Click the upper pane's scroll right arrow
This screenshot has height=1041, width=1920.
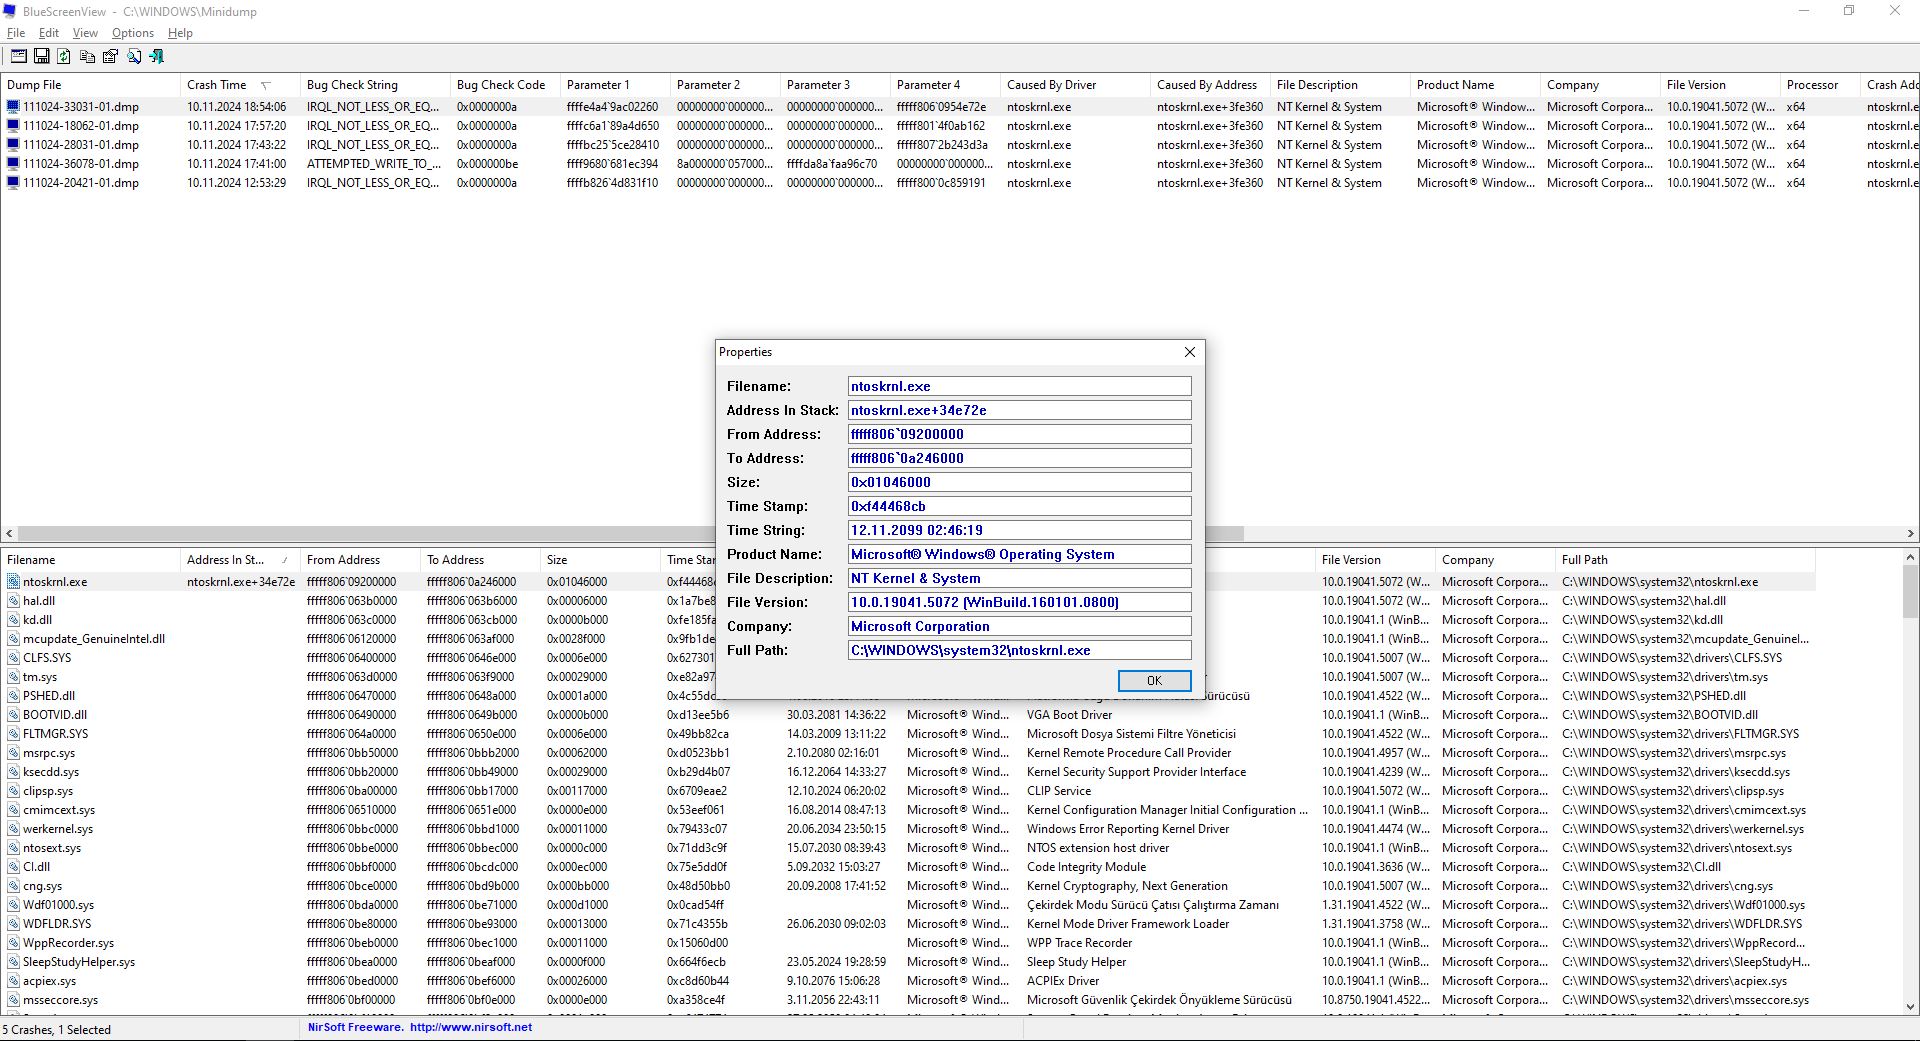click(1910, 534)
